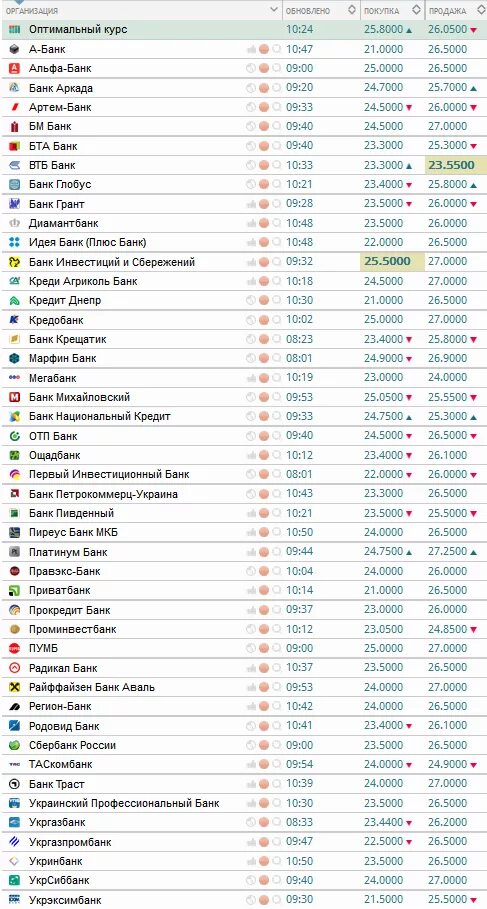Click the Сбербанк России logo icon
This screenshot has height=909, width=487.
[x=14, y=745]
